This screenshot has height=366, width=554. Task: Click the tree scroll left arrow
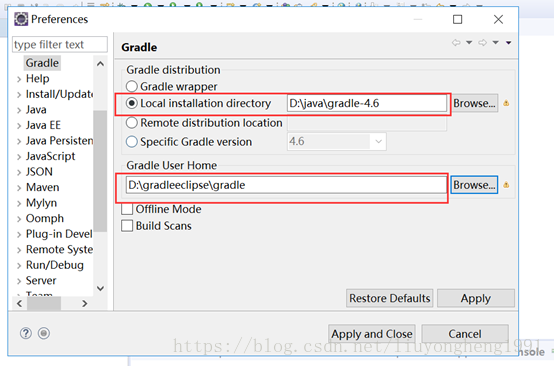19,303
